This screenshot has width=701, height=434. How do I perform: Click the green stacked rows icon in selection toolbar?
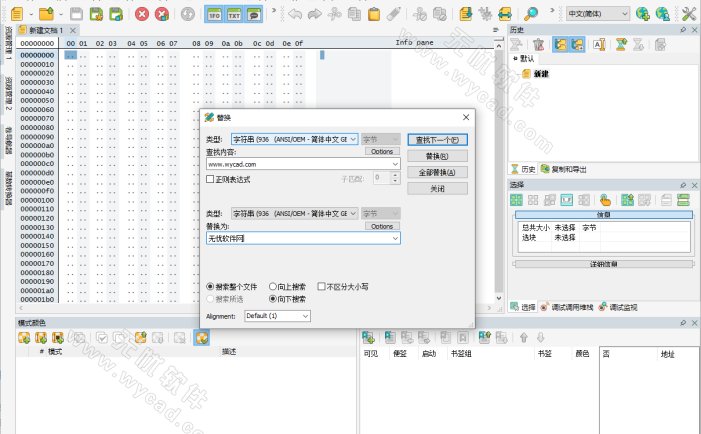[x=683, y=200]
